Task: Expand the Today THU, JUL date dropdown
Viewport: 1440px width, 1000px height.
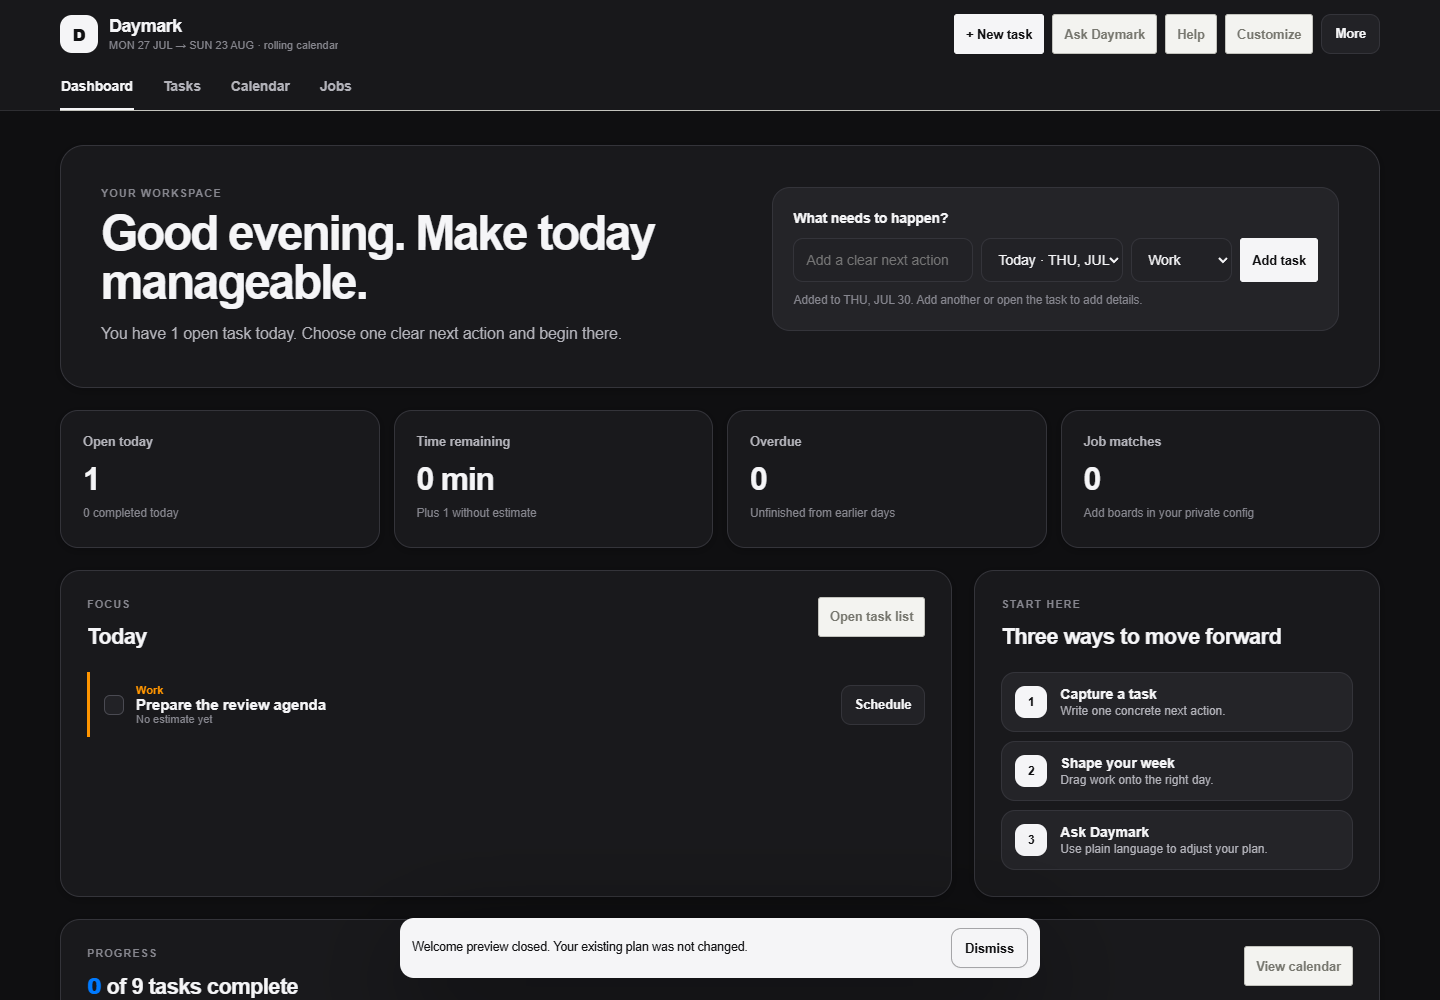Action: (1052, 260)
